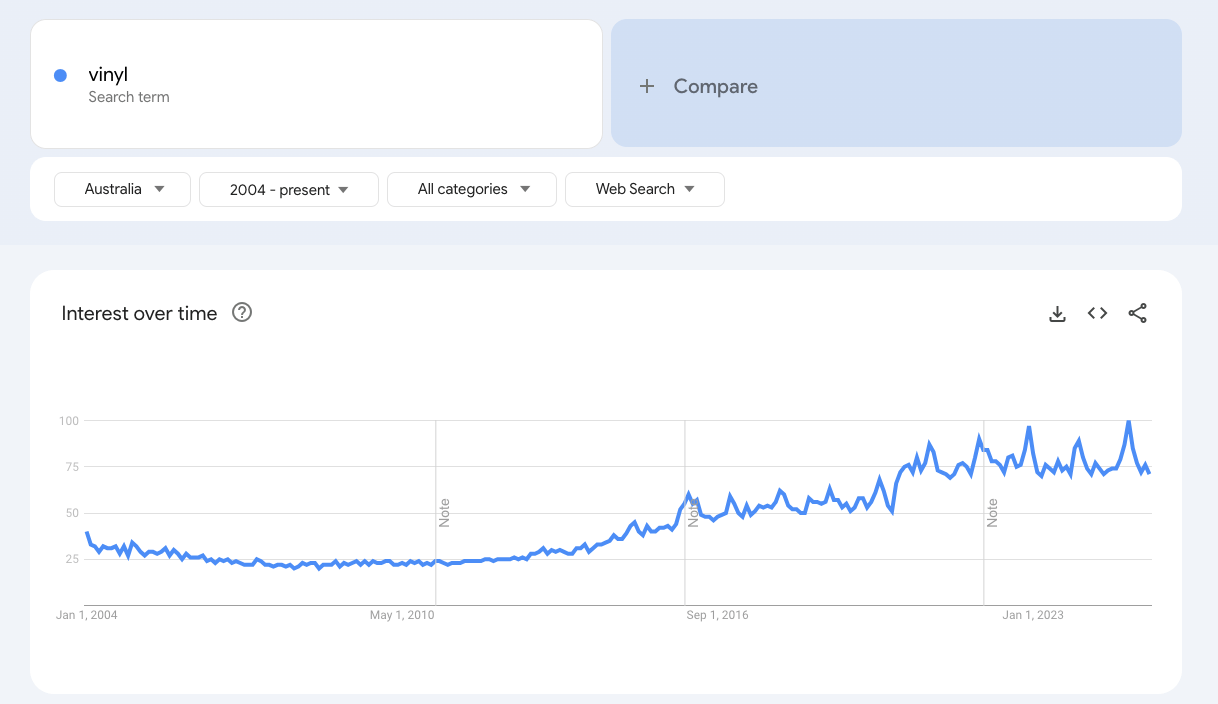The image size is (1218, 704).
Task: Click the Note marker near Sep 2016
Action: [693, 512]
